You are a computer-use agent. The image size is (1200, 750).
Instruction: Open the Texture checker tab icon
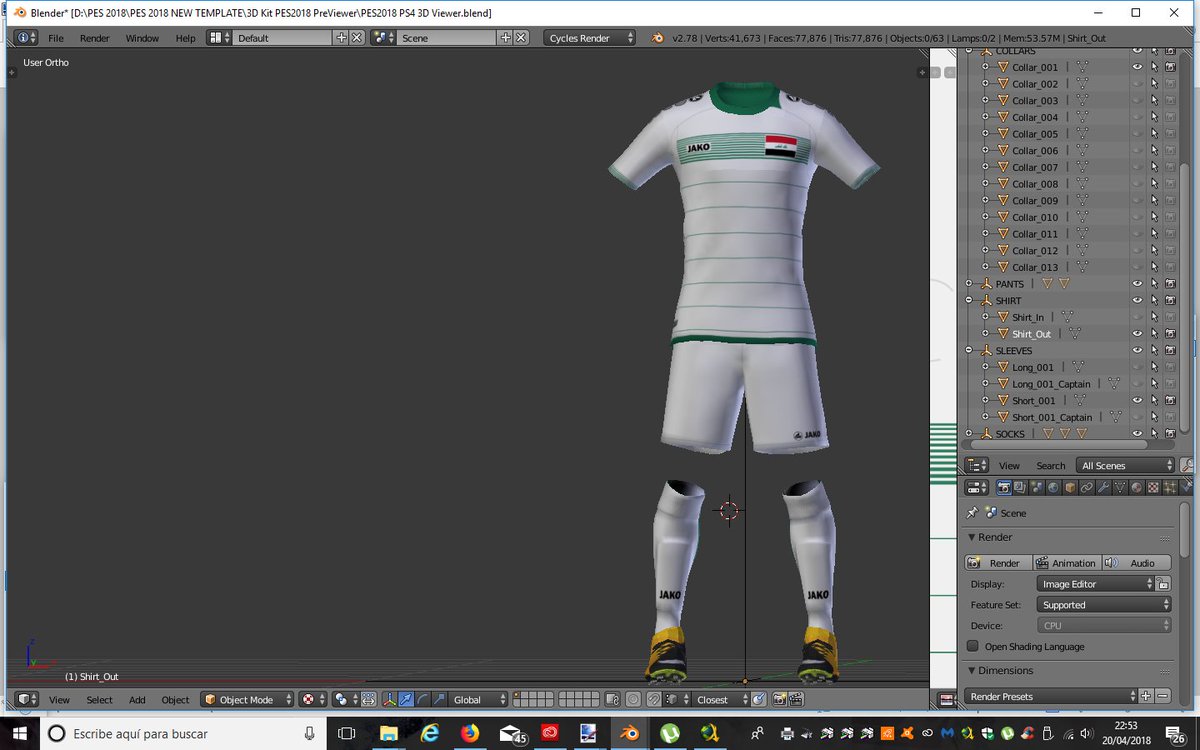[1153, 488]
